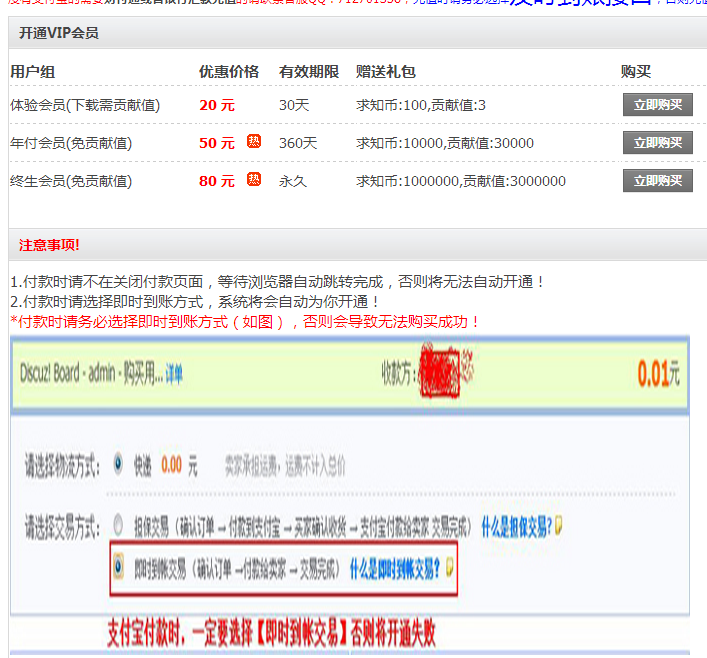Viewport: 707px width, 658px height.
Task: Click the 20 元 price
Action: pos(217,105)
